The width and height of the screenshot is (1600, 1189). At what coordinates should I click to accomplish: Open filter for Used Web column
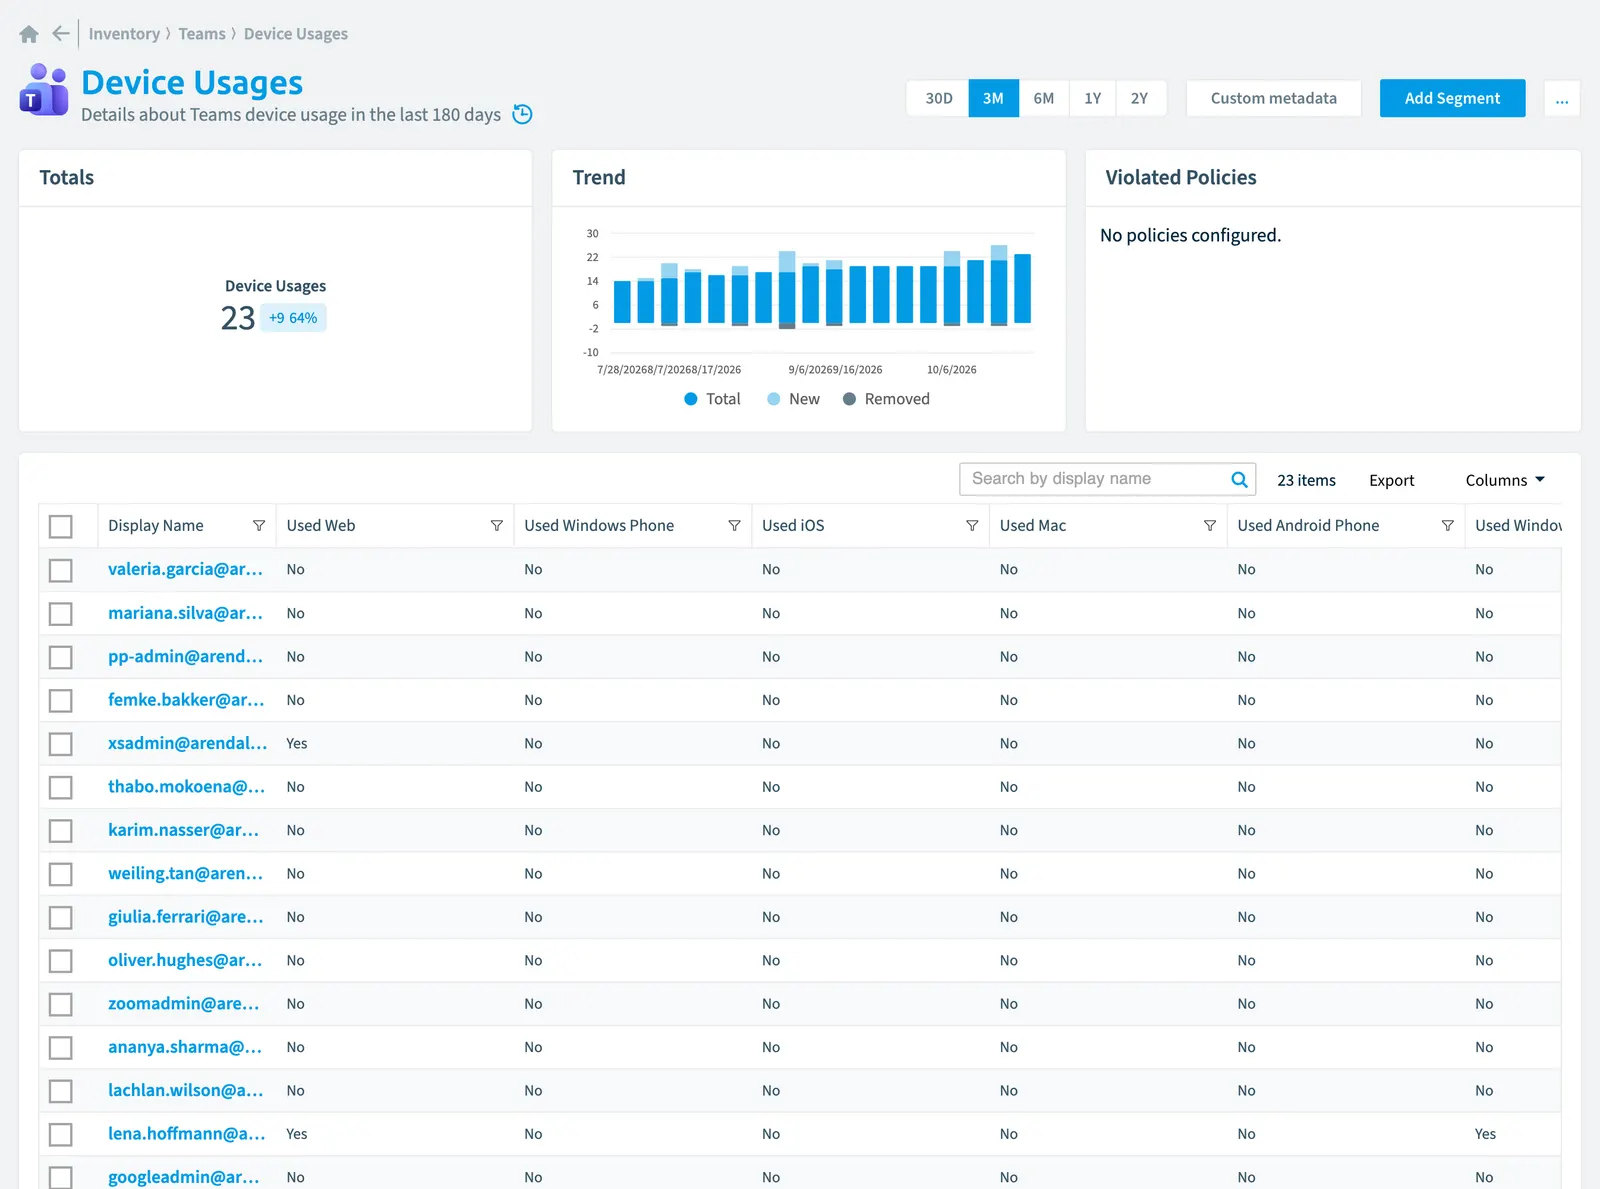coord(497,526)
